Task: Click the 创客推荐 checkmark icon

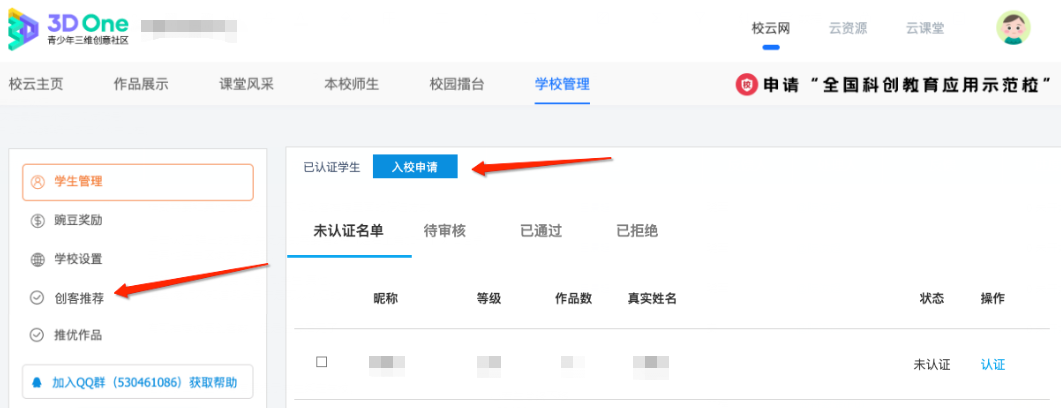Action: click(x=38, y=298)
